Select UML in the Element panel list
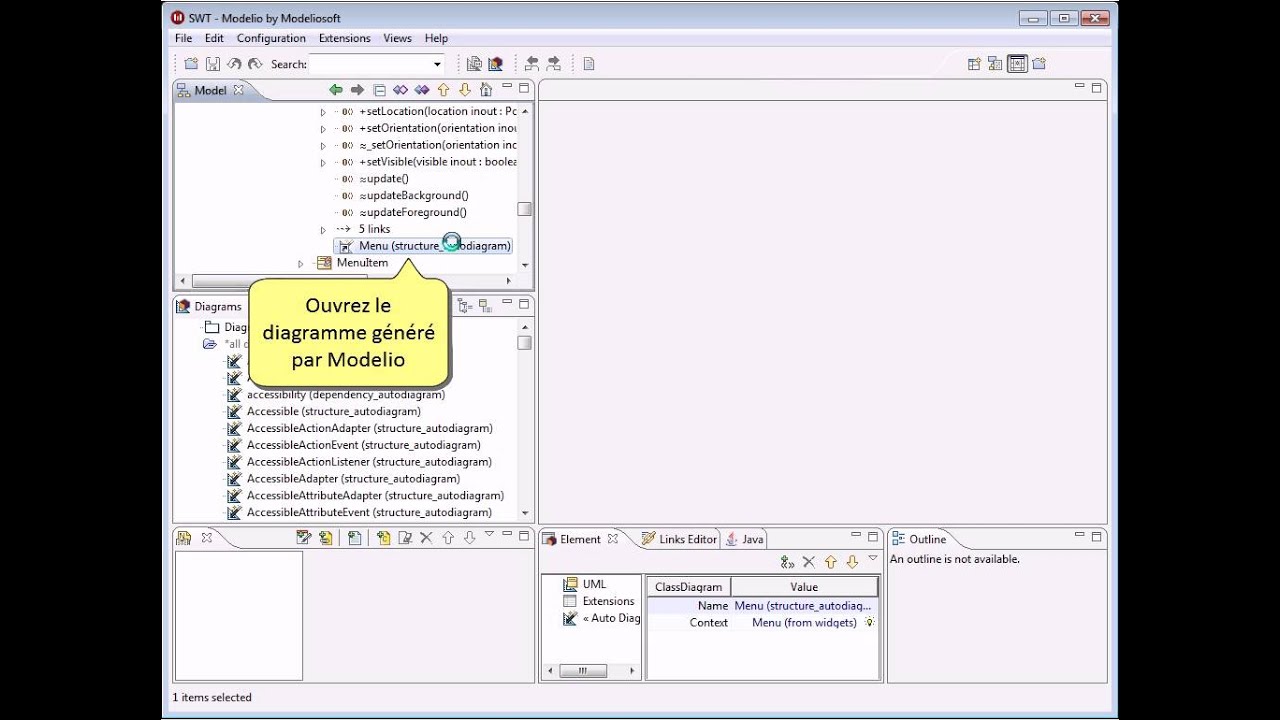The height and width of the screenshot is (720, 1280). coord(594,584)
